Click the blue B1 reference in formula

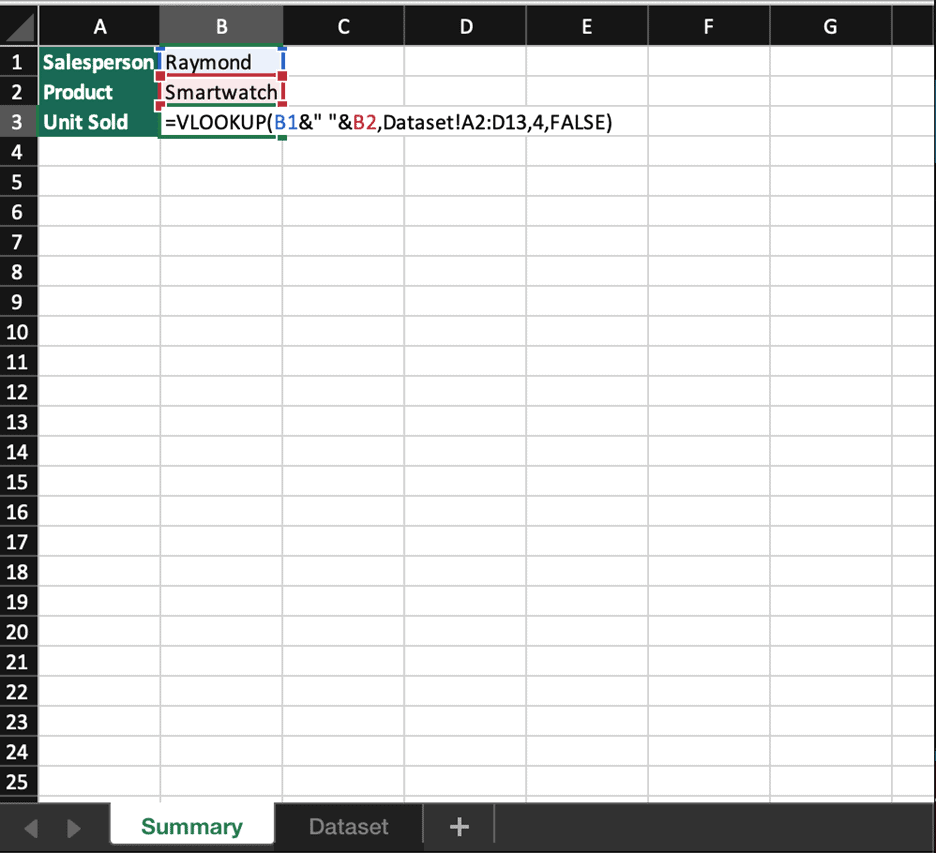286,122
